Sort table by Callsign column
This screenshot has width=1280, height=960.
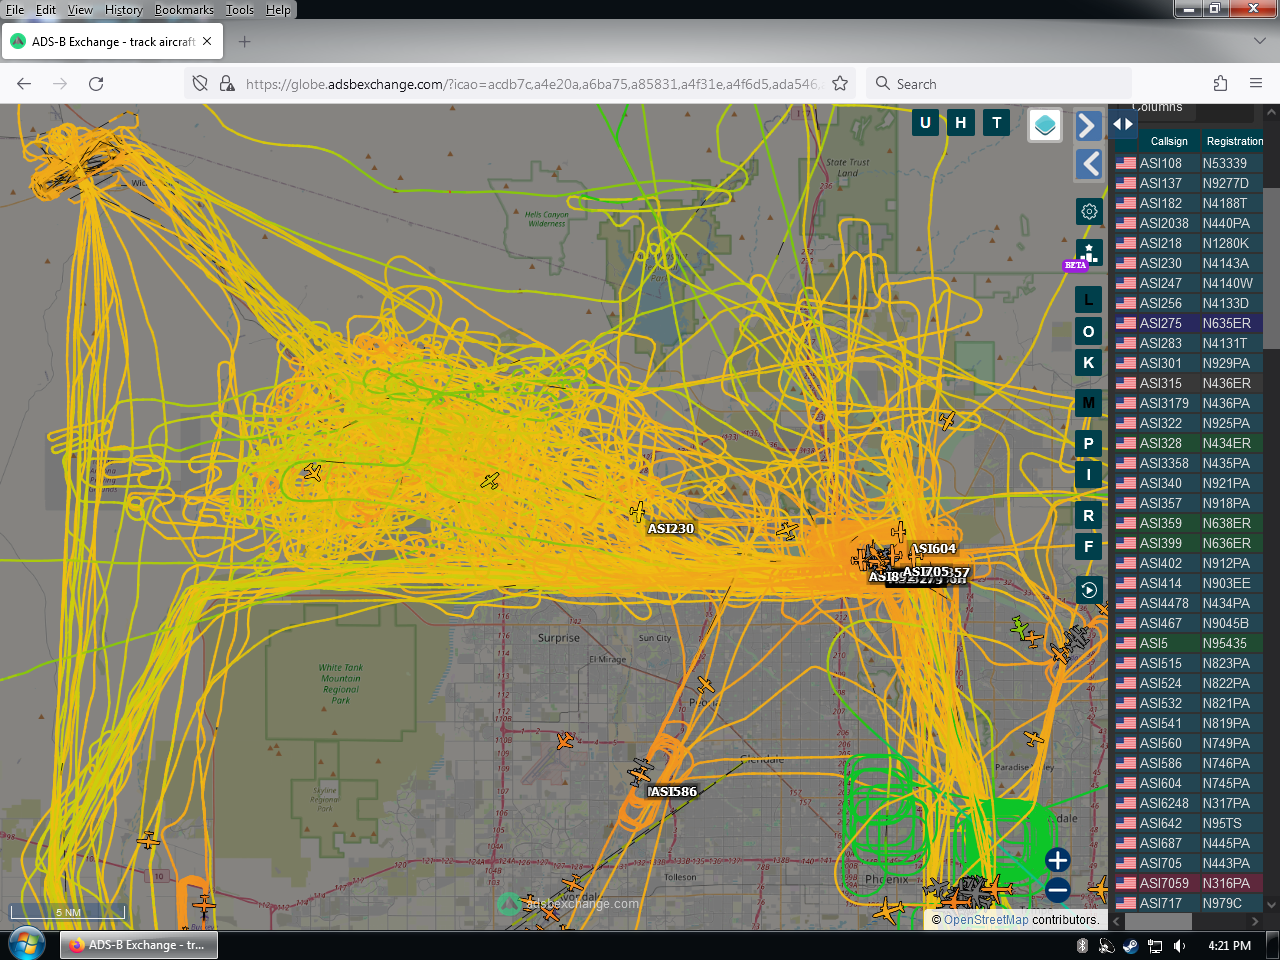click(1169, 141)
